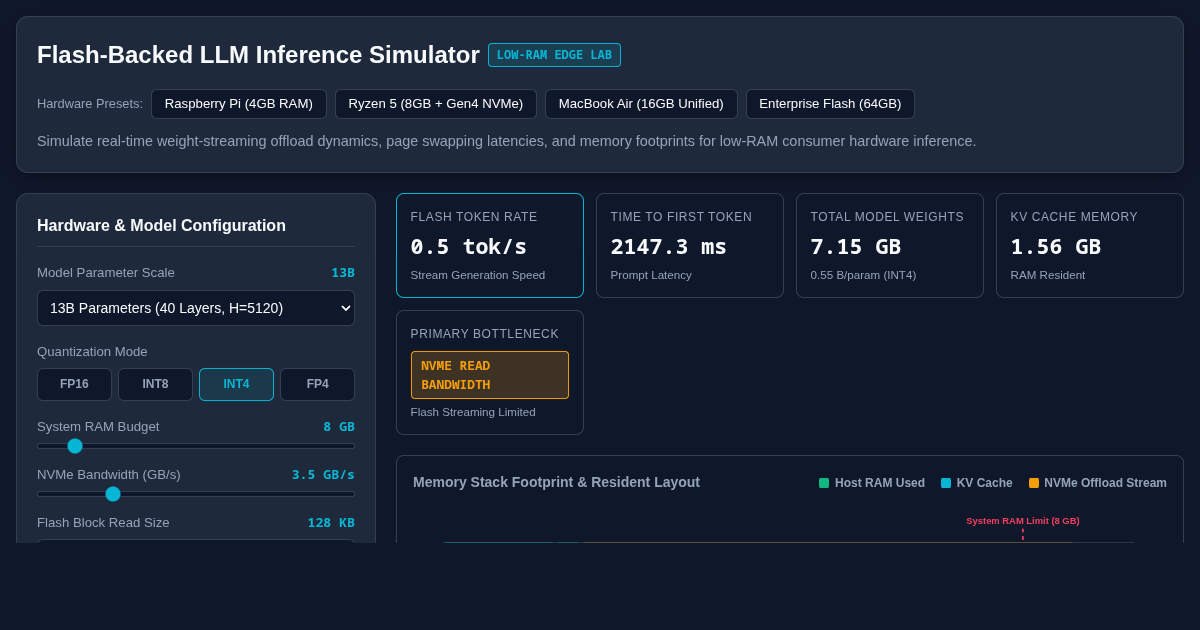Image resolution: width=1200 pixels, height=630 pixels.
Task: Click the 0.5 tok/s value
Action: (469, 247)
